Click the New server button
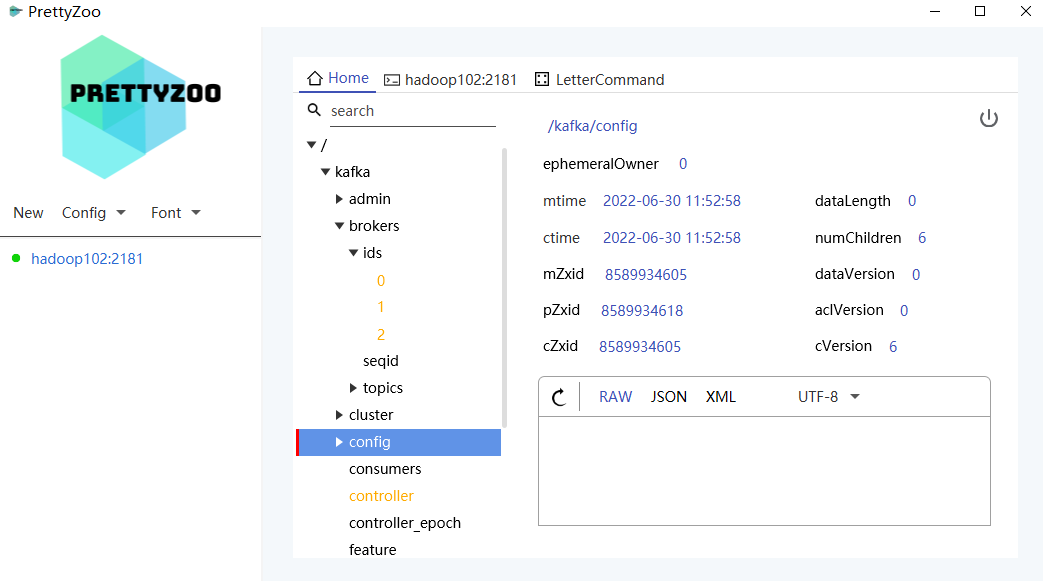 click(x=29, y=213)
